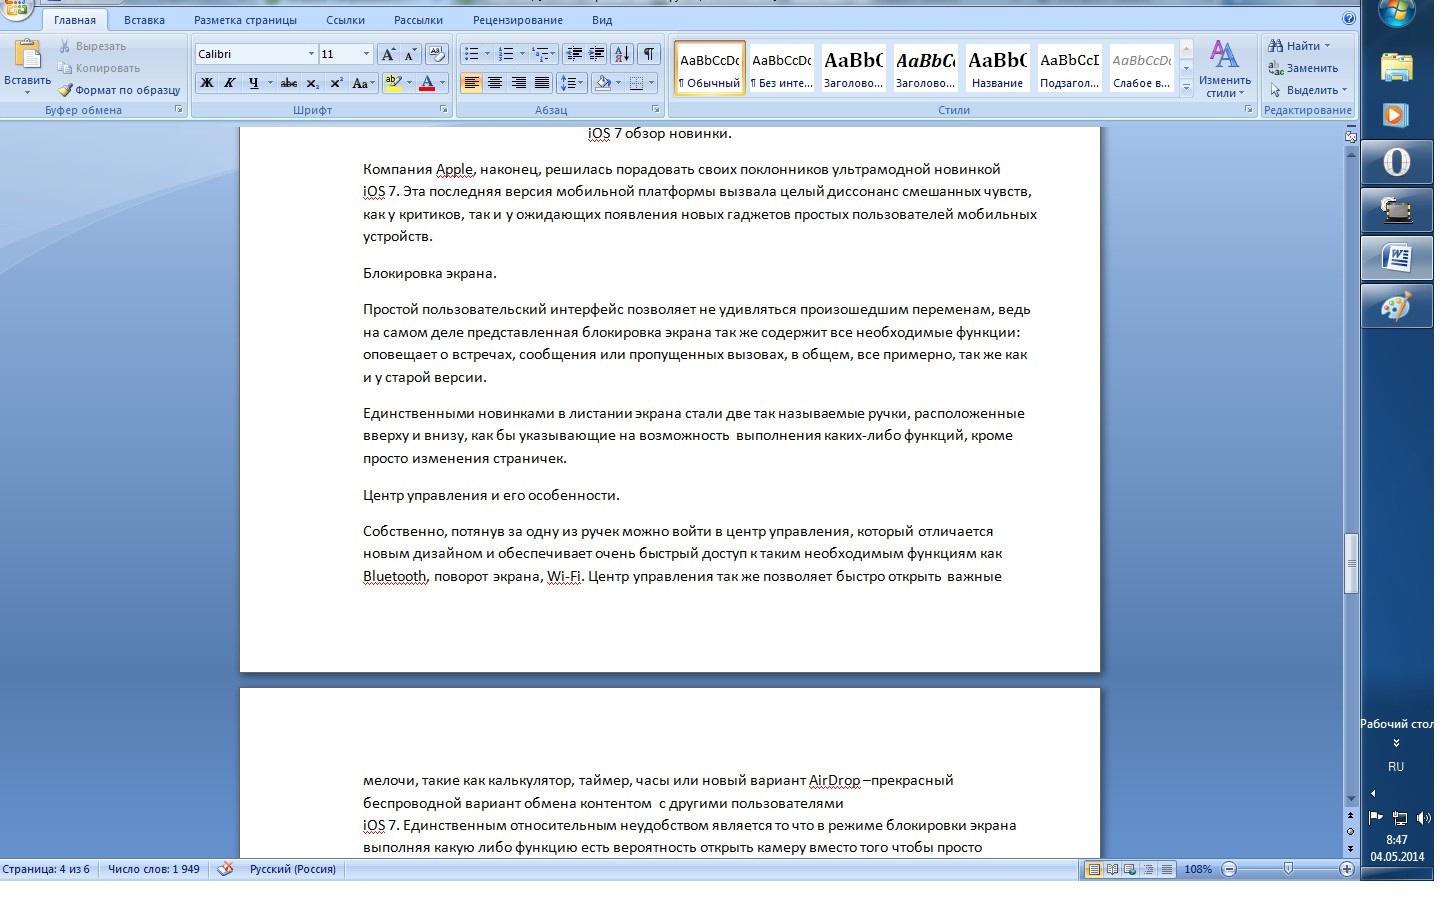This screenshot has width=1440, height=900.
Task: Open Paint from the taskbar
Action: point(1397,306)
